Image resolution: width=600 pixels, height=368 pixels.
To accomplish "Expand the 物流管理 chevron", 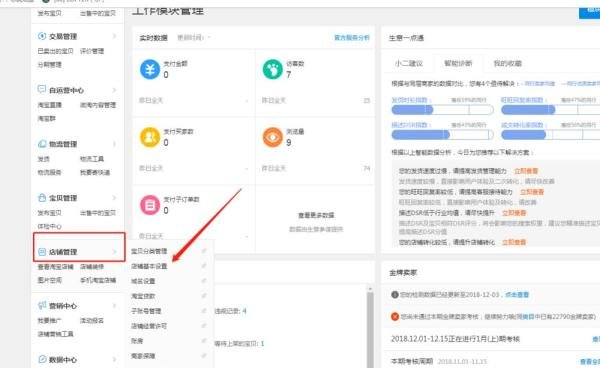I will click(x=114, y=144).
